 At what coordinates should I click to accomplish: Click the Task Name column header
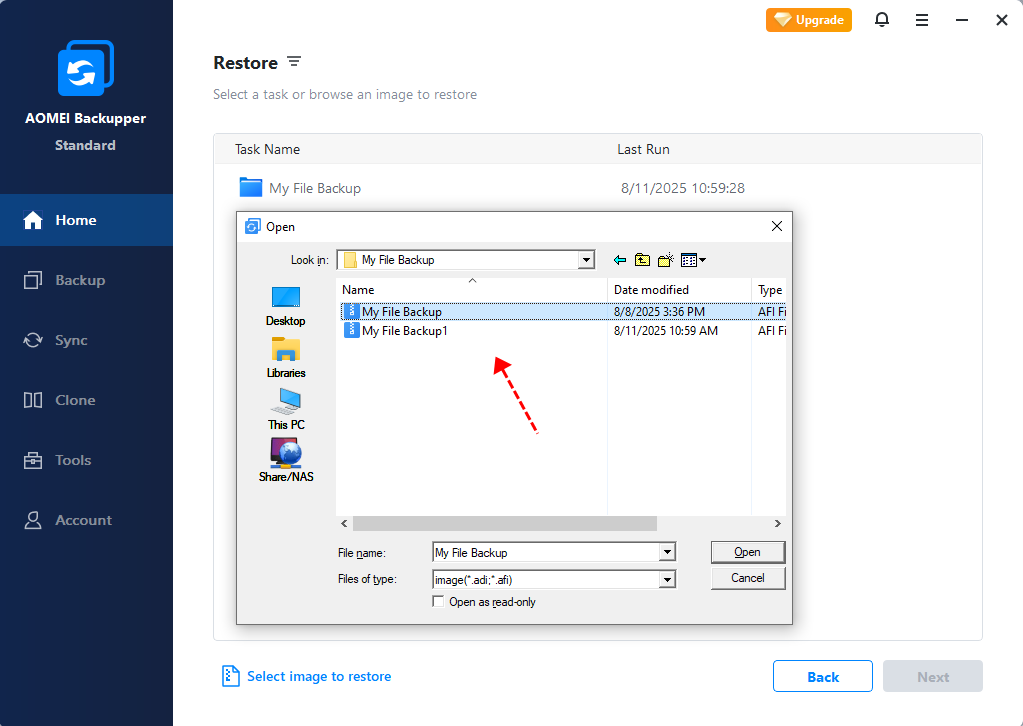(x=267, y=149)
